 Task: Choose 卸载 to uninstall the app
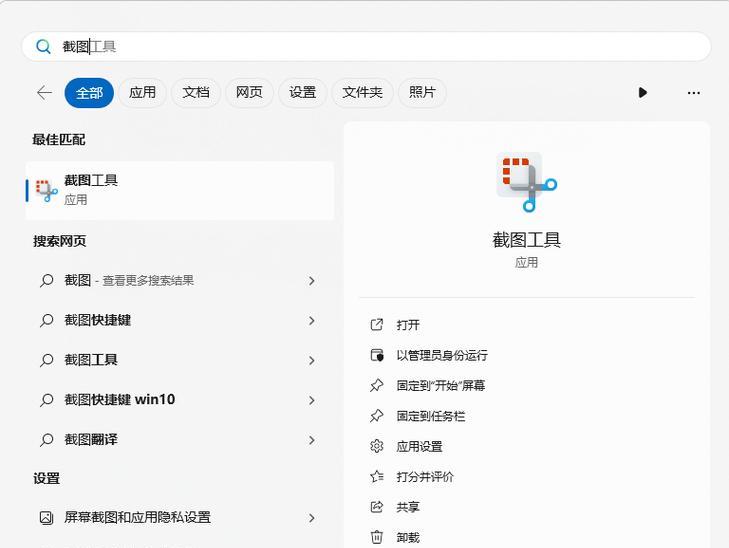408,538
